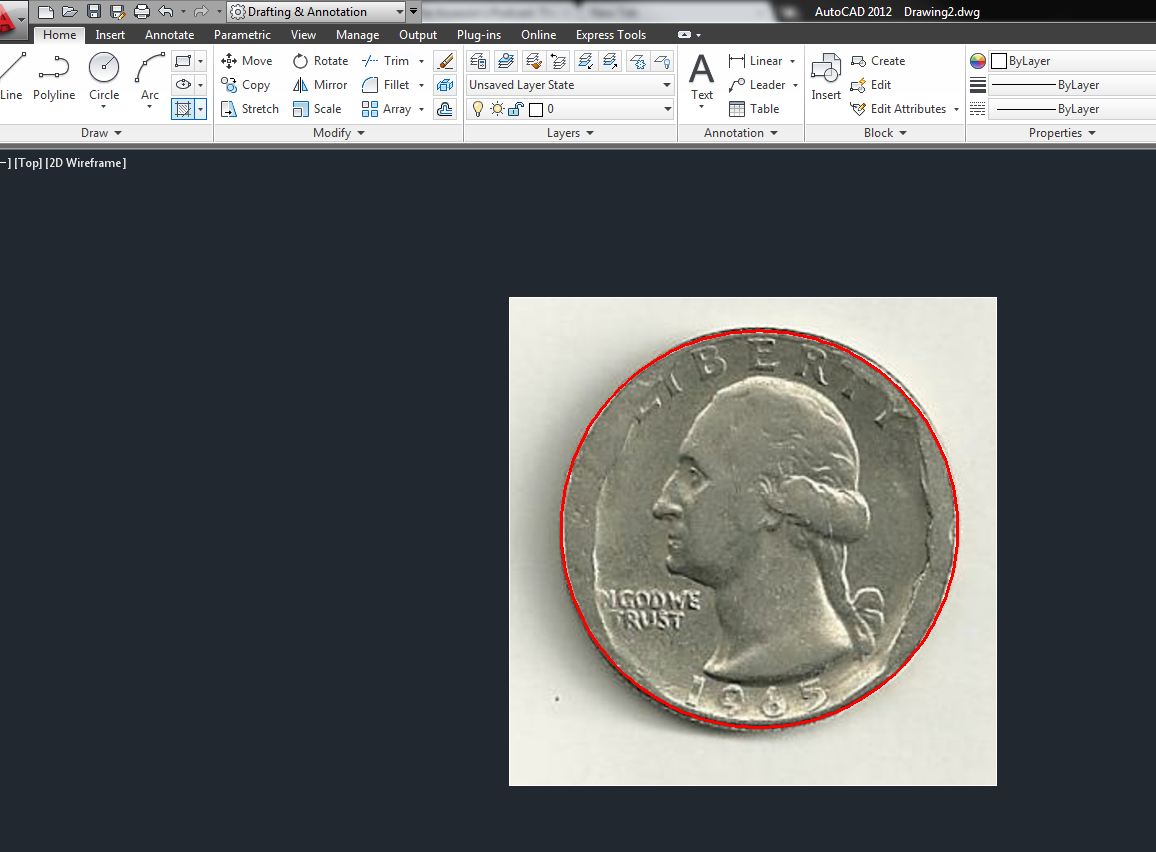Click the Edit Attributes button

pos(905,109)
